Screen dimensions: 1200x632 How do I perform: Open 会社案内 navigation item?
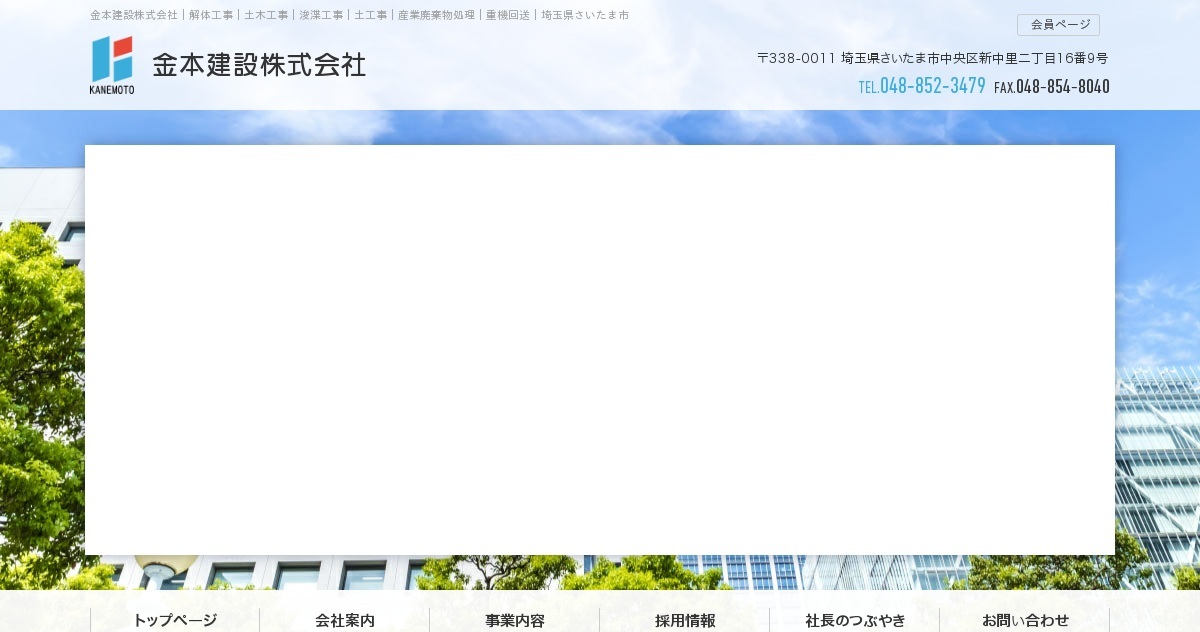345,620
